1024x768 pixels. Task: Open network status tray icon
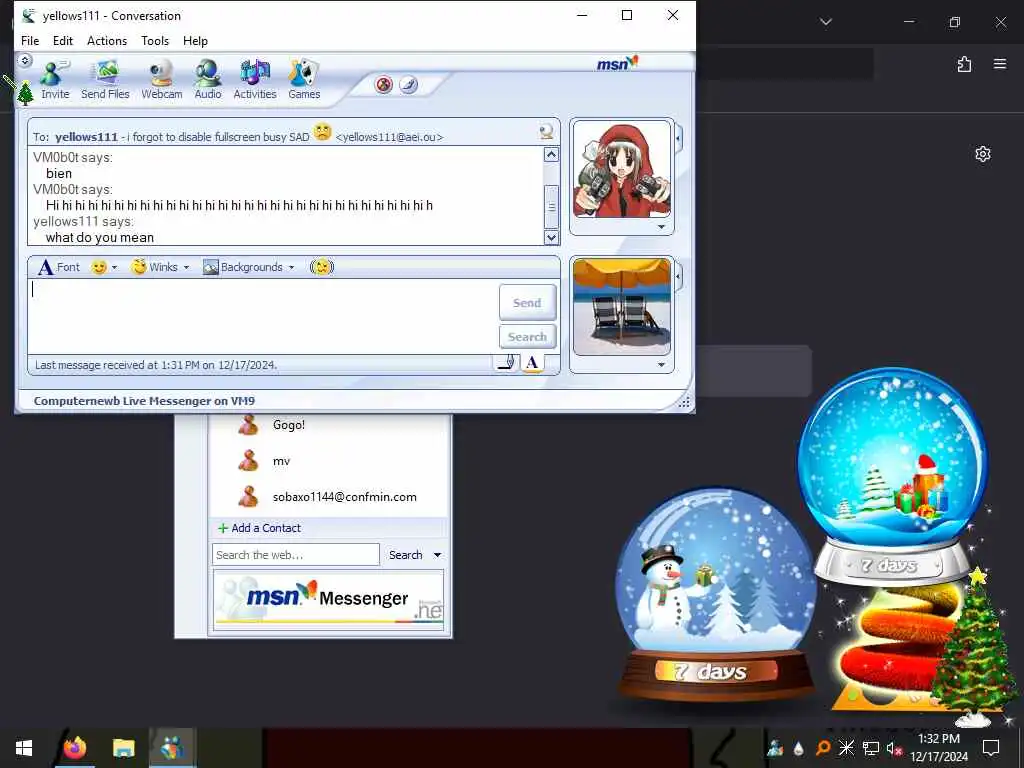tap(871, 748)
